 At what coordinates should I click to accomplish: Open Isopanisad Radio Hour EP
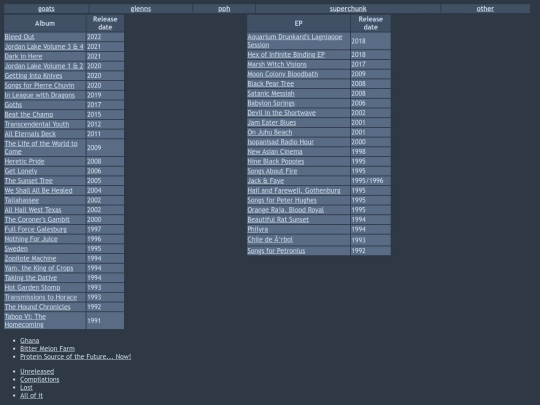(281, 142)
